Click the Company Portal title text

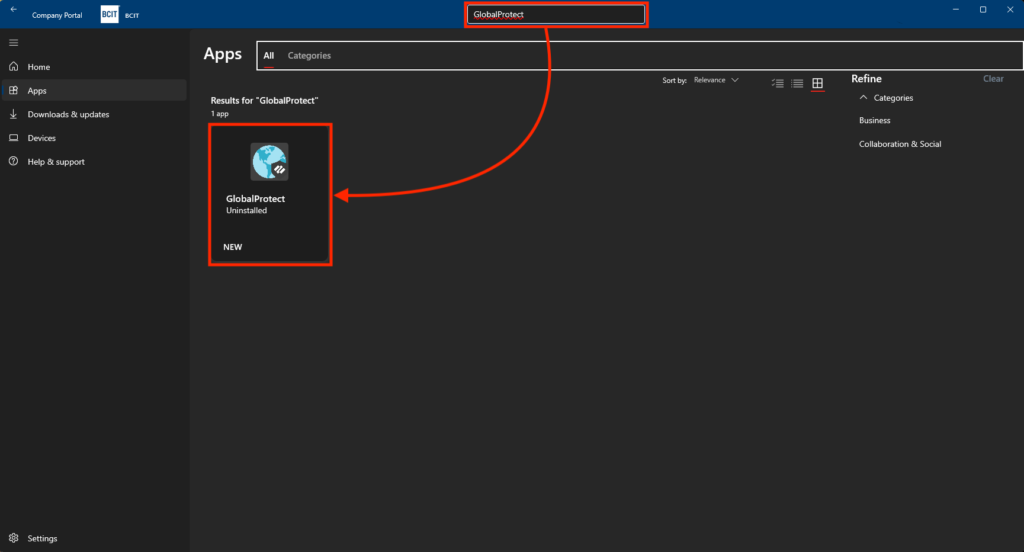pyautogui.click(x=57, y=15)
